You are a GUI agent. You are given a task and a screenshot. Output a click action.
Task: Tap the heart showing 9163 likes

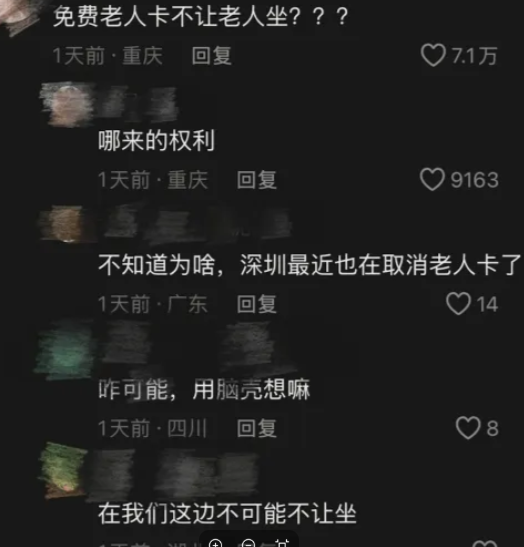coord(432,179)
